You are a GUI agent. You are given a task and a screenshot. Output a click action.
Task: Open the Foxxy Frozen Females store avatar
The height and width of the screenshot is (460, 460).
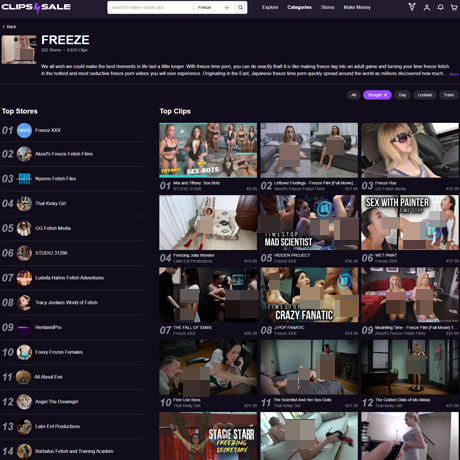(24, 352)
